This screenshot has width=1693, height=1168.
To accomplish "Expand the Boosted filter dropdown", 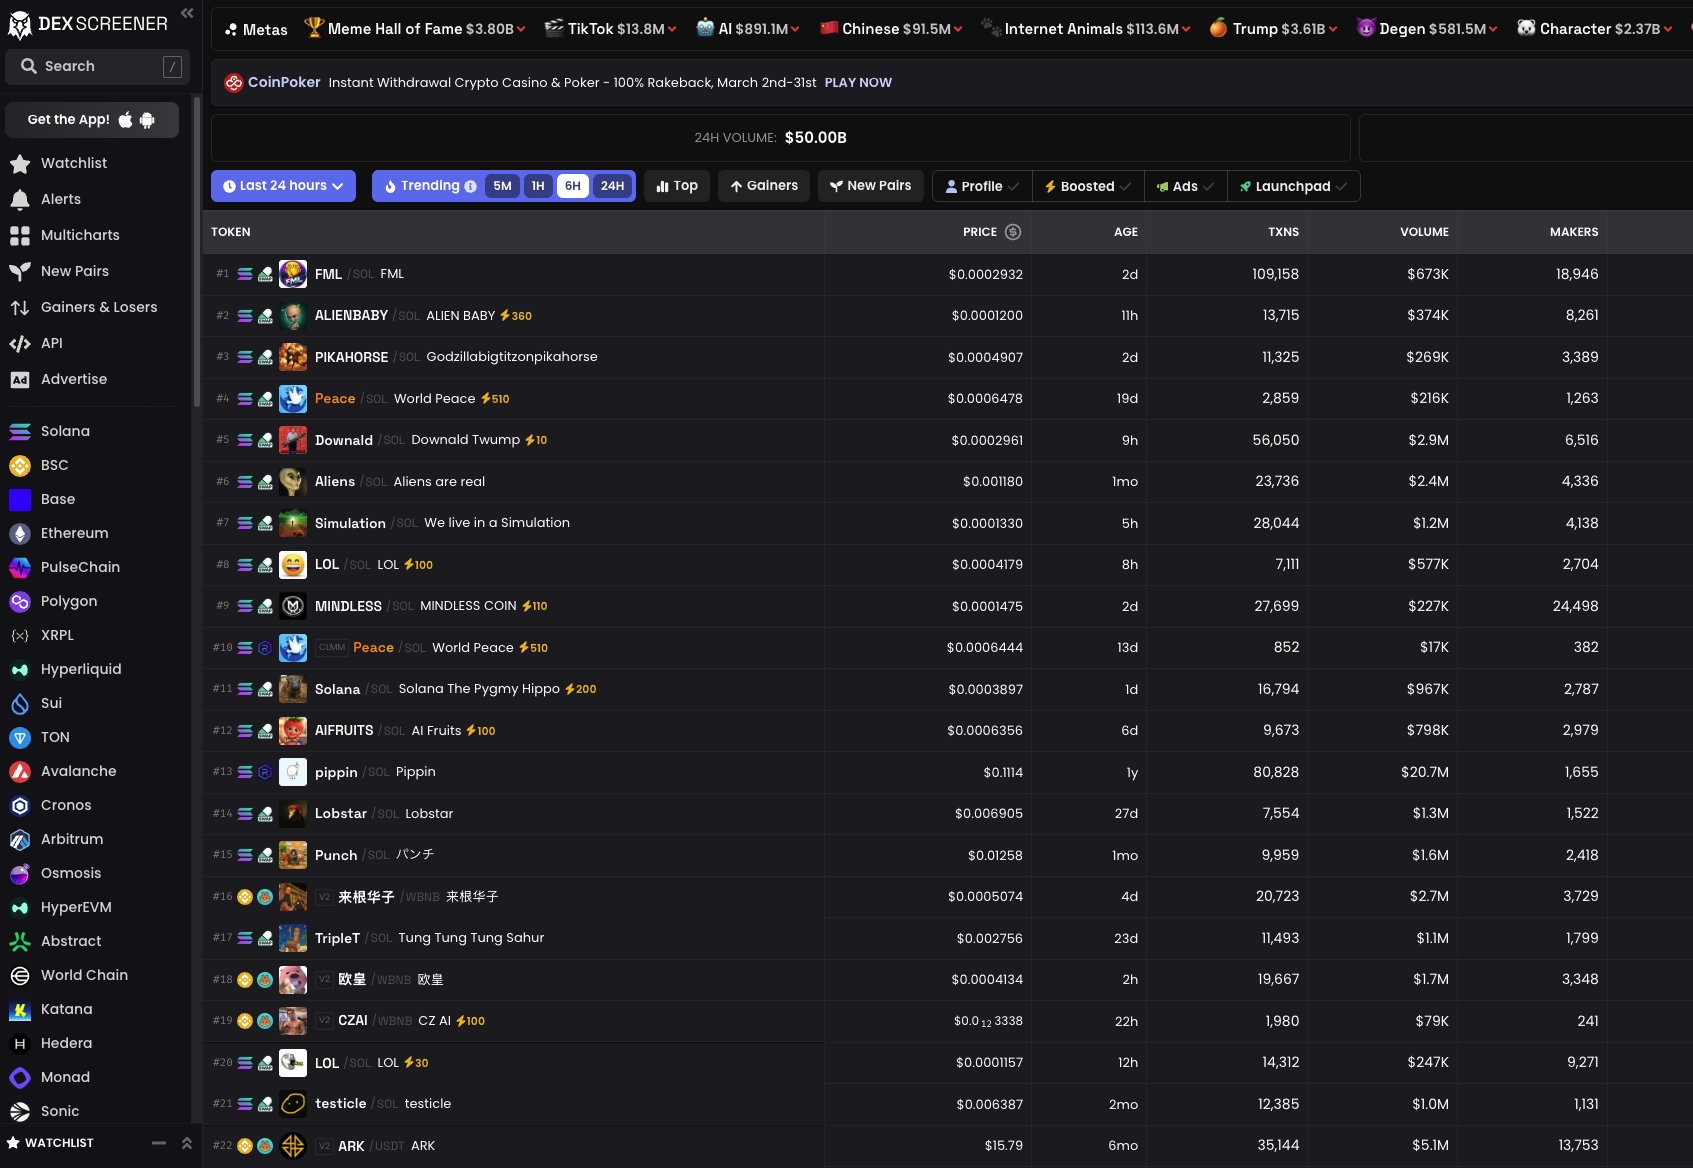I will (x=1088, y=186).
